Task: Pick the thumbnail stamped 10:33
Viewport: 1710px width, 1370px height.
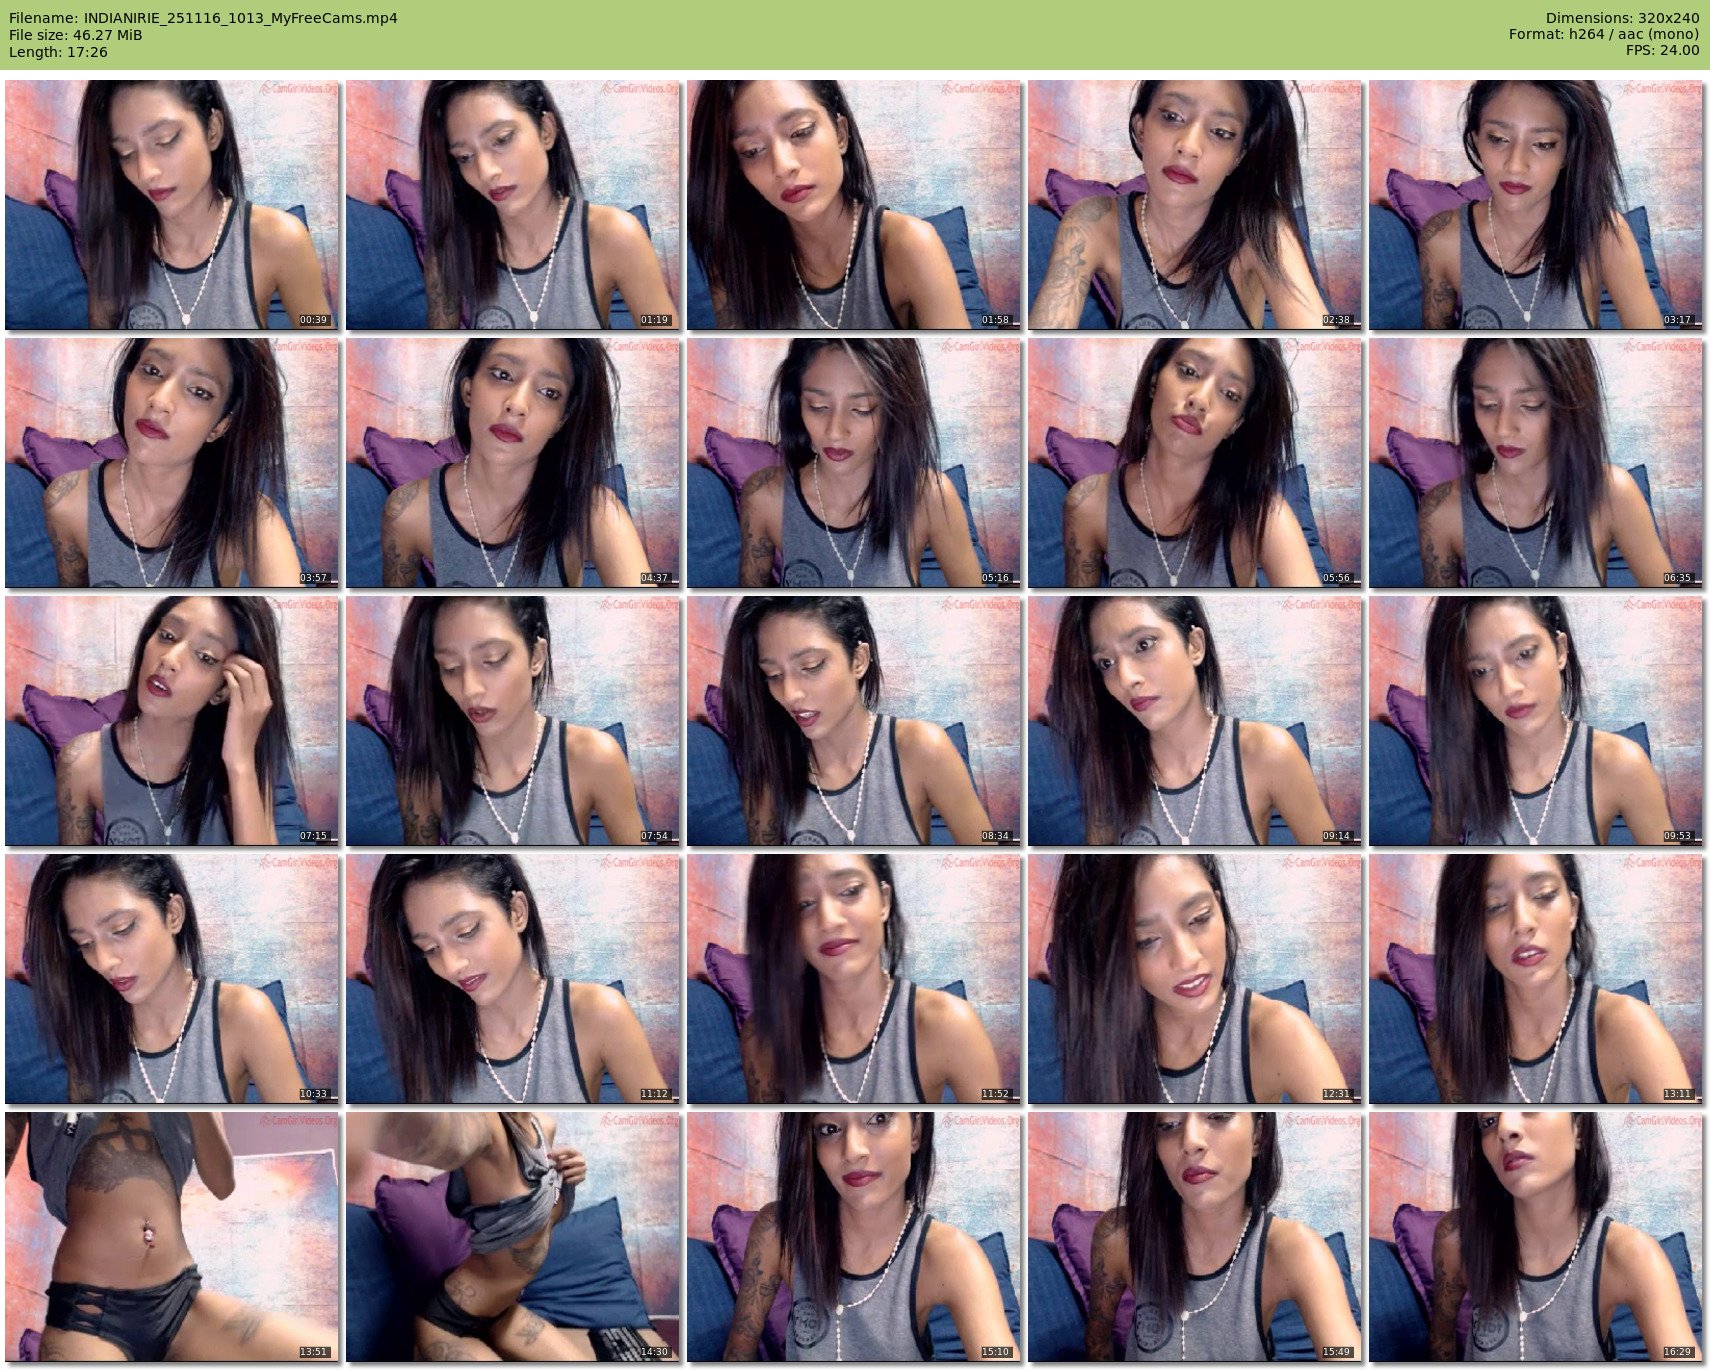Action: pyautogui.click(x=172, y=979)
